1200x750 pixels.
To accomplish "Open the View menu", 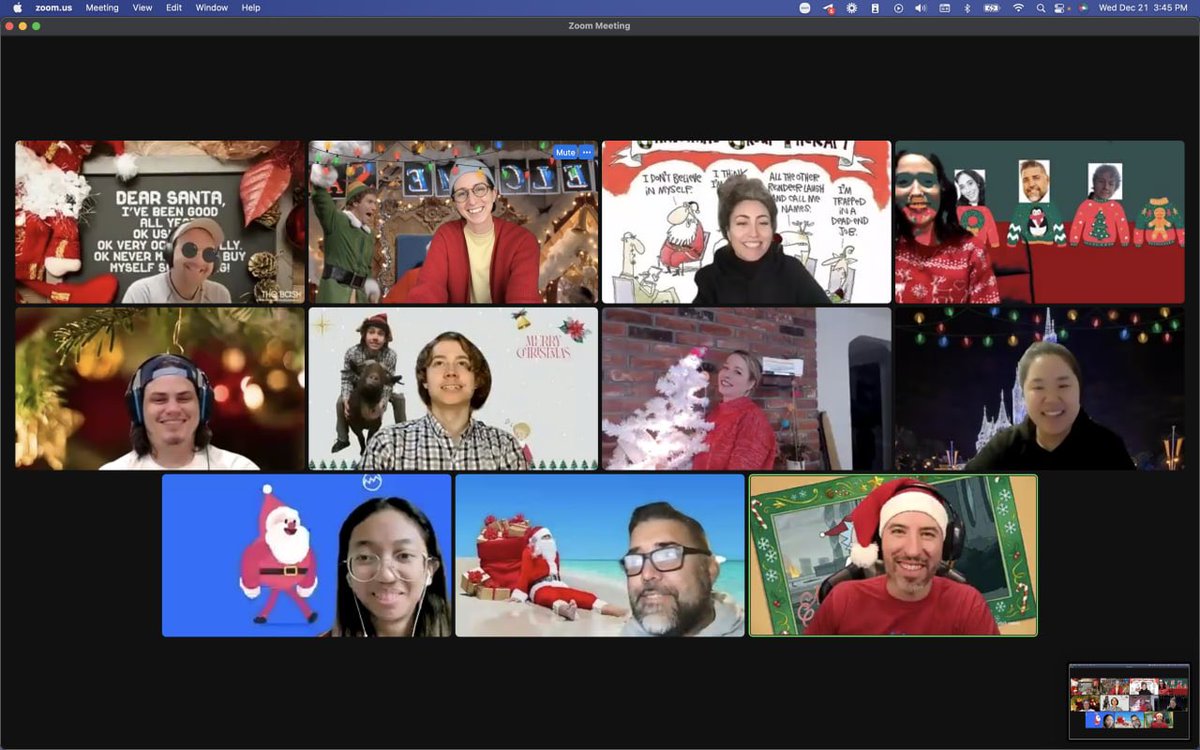I will point(142,7).
